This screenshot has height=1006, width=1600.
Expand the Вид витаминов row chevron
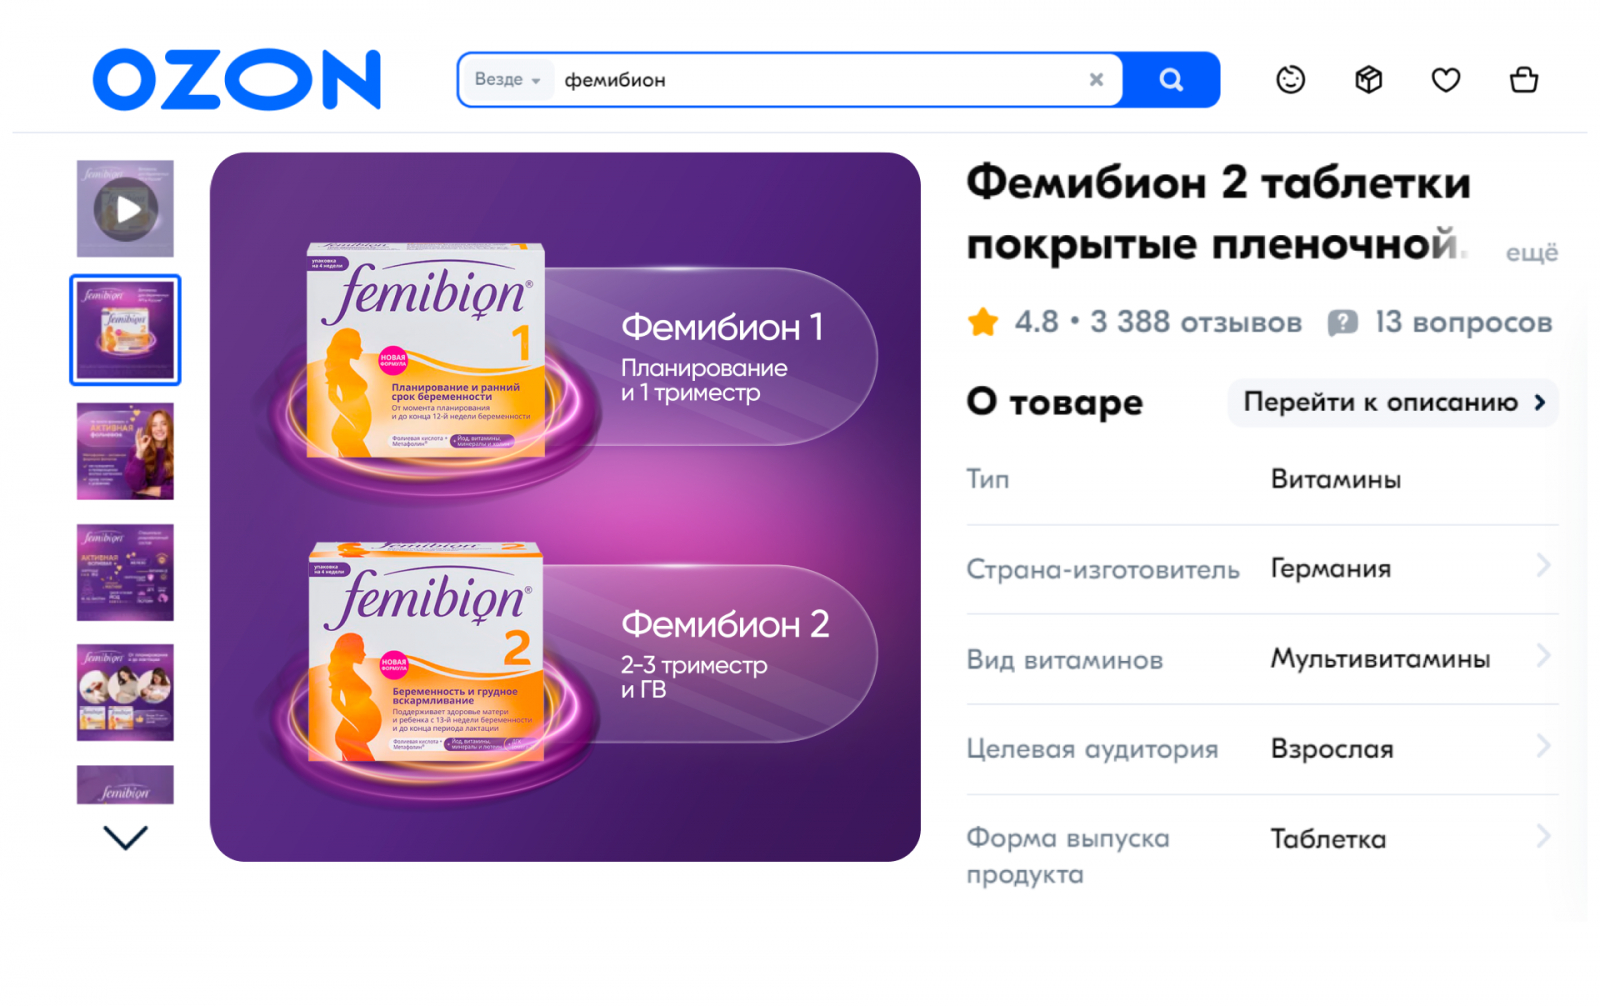click(1544, 656)
